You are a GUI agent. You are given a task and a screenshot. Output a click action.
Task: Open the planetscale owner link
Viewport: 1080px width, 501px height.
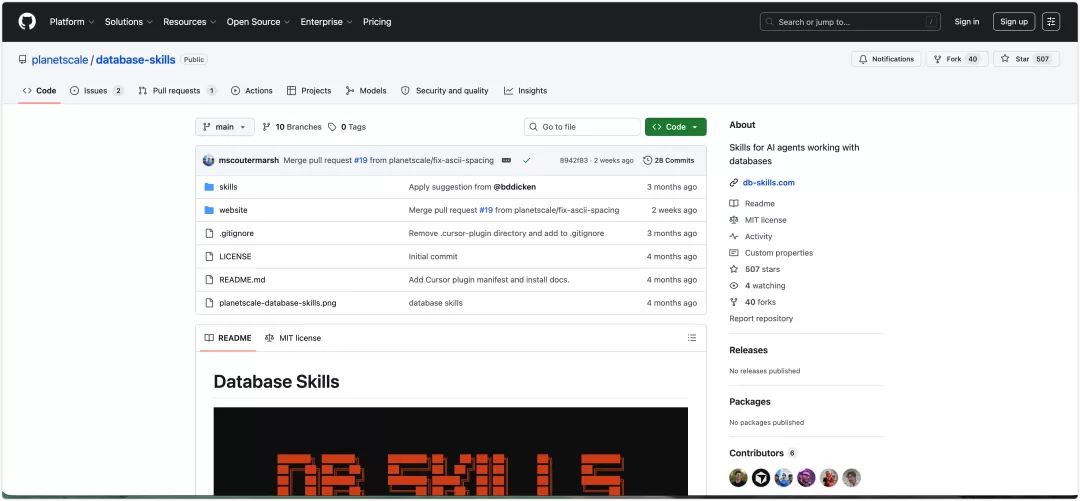60,60
